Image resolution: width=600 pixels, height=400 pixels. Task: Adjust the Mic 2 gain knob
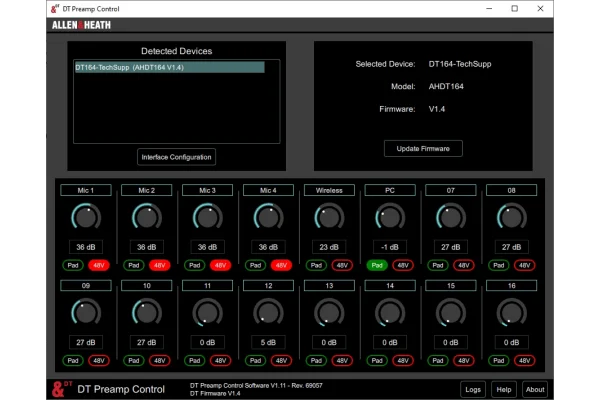coord(147,217)
